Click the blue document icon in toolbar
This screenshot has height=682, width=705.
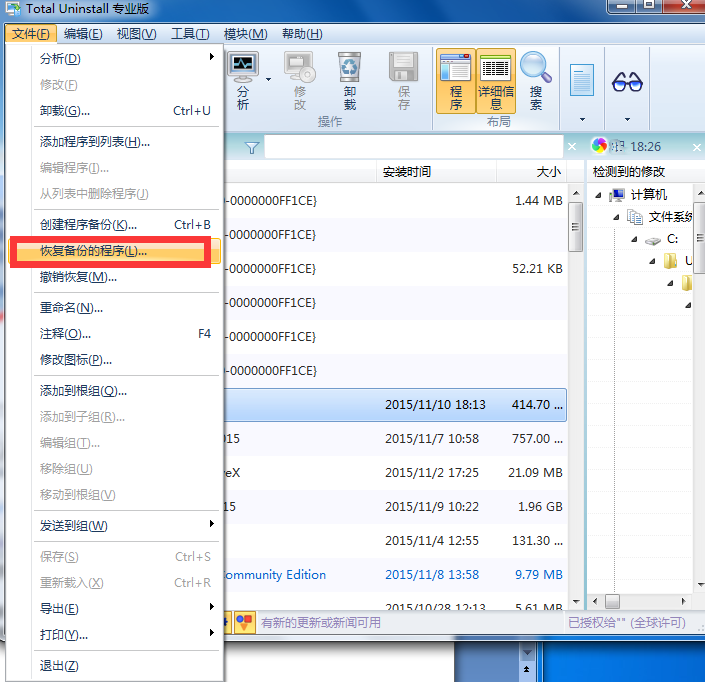(582, 82)
